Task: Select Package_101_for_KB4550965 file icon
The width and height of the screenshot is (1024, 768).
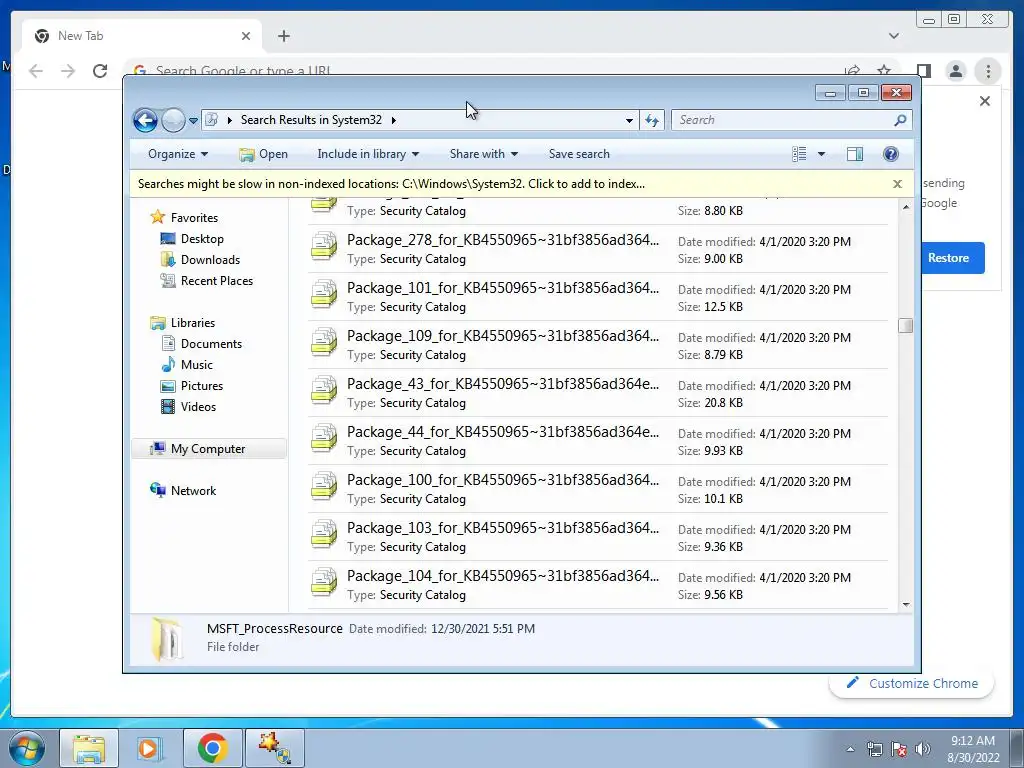Action: pos(324,295)
